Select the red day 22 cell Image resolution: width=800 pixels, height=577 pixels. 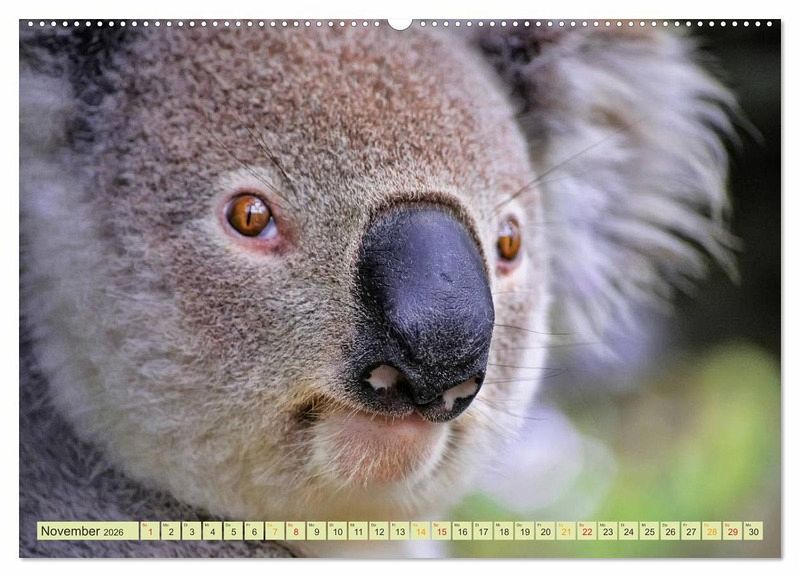coord(587,531)
